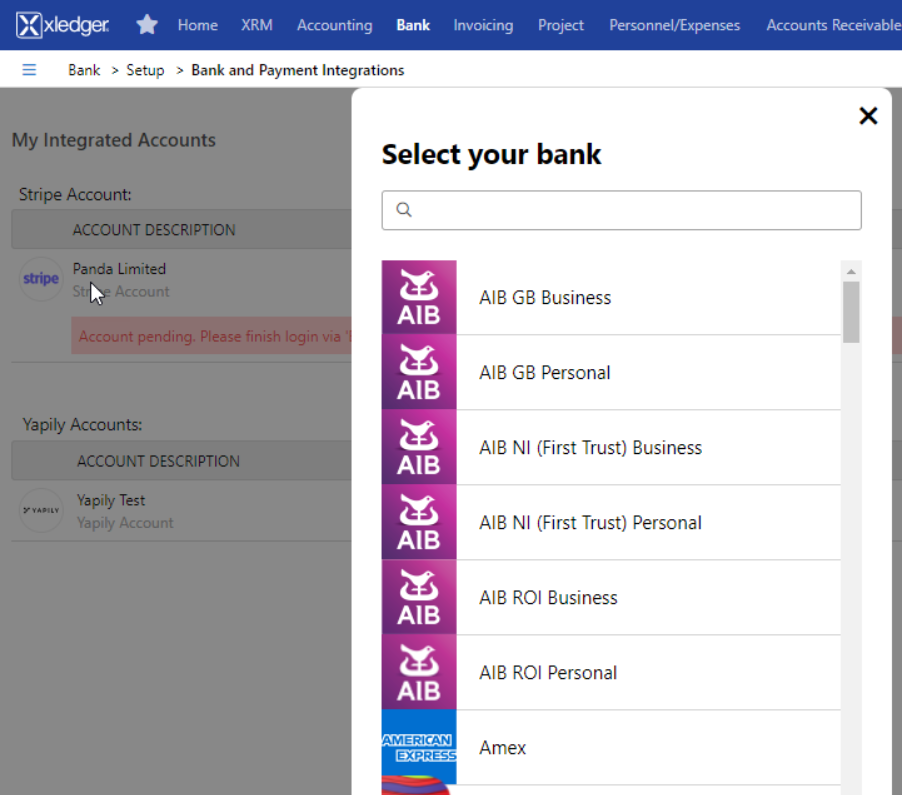This screenshot has height=795, width=902.
Task: Click the AIB ROI Personal logo
Action: (x=419, y=672)
